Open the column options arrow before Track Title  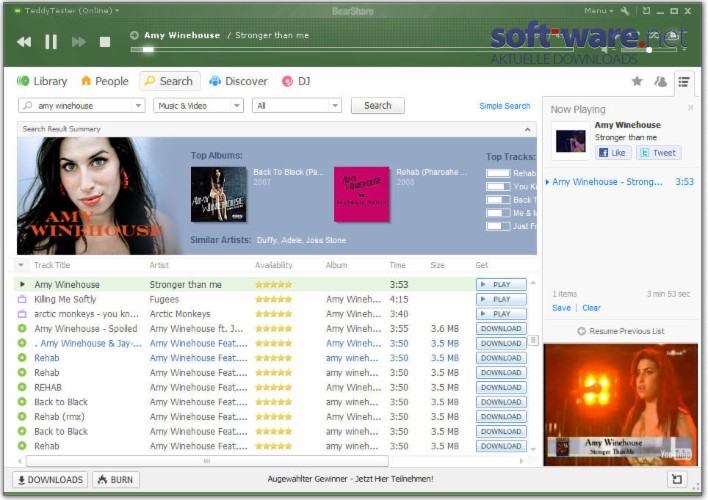pos(21,265)
